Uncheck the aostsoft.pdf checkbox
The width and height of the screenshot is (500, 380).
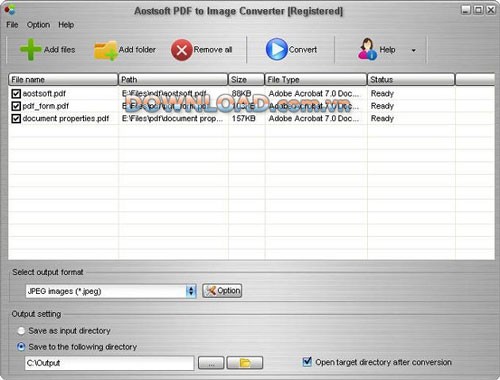[x=16, y=94]
